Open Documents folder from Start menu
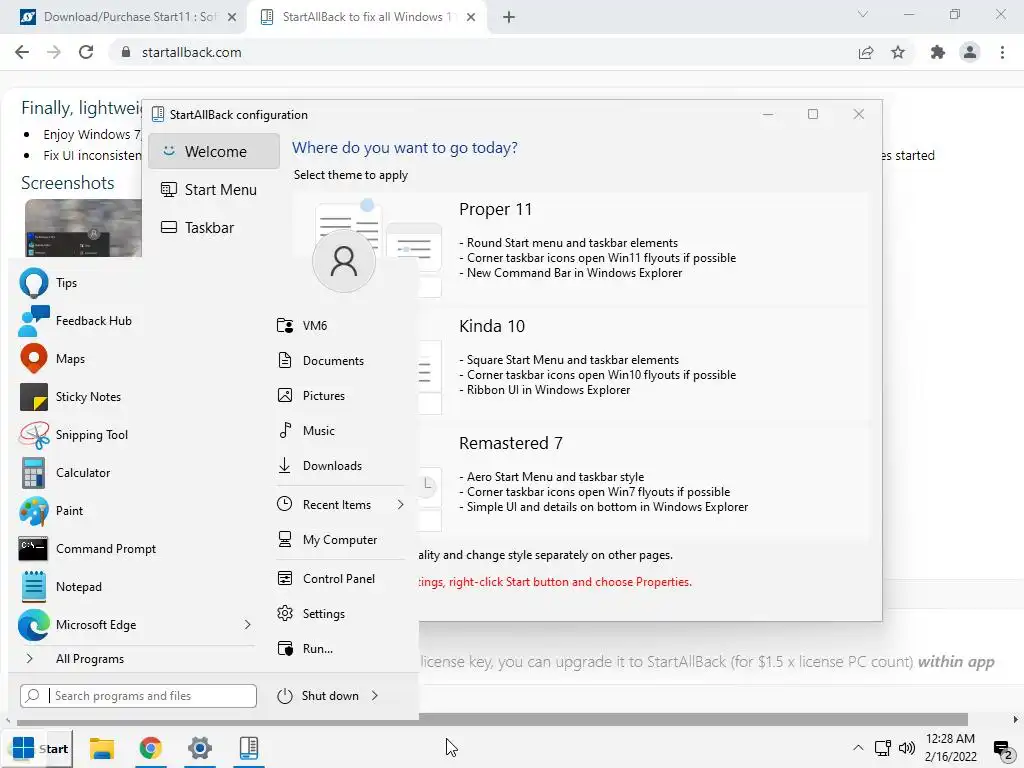 (341, 360)
